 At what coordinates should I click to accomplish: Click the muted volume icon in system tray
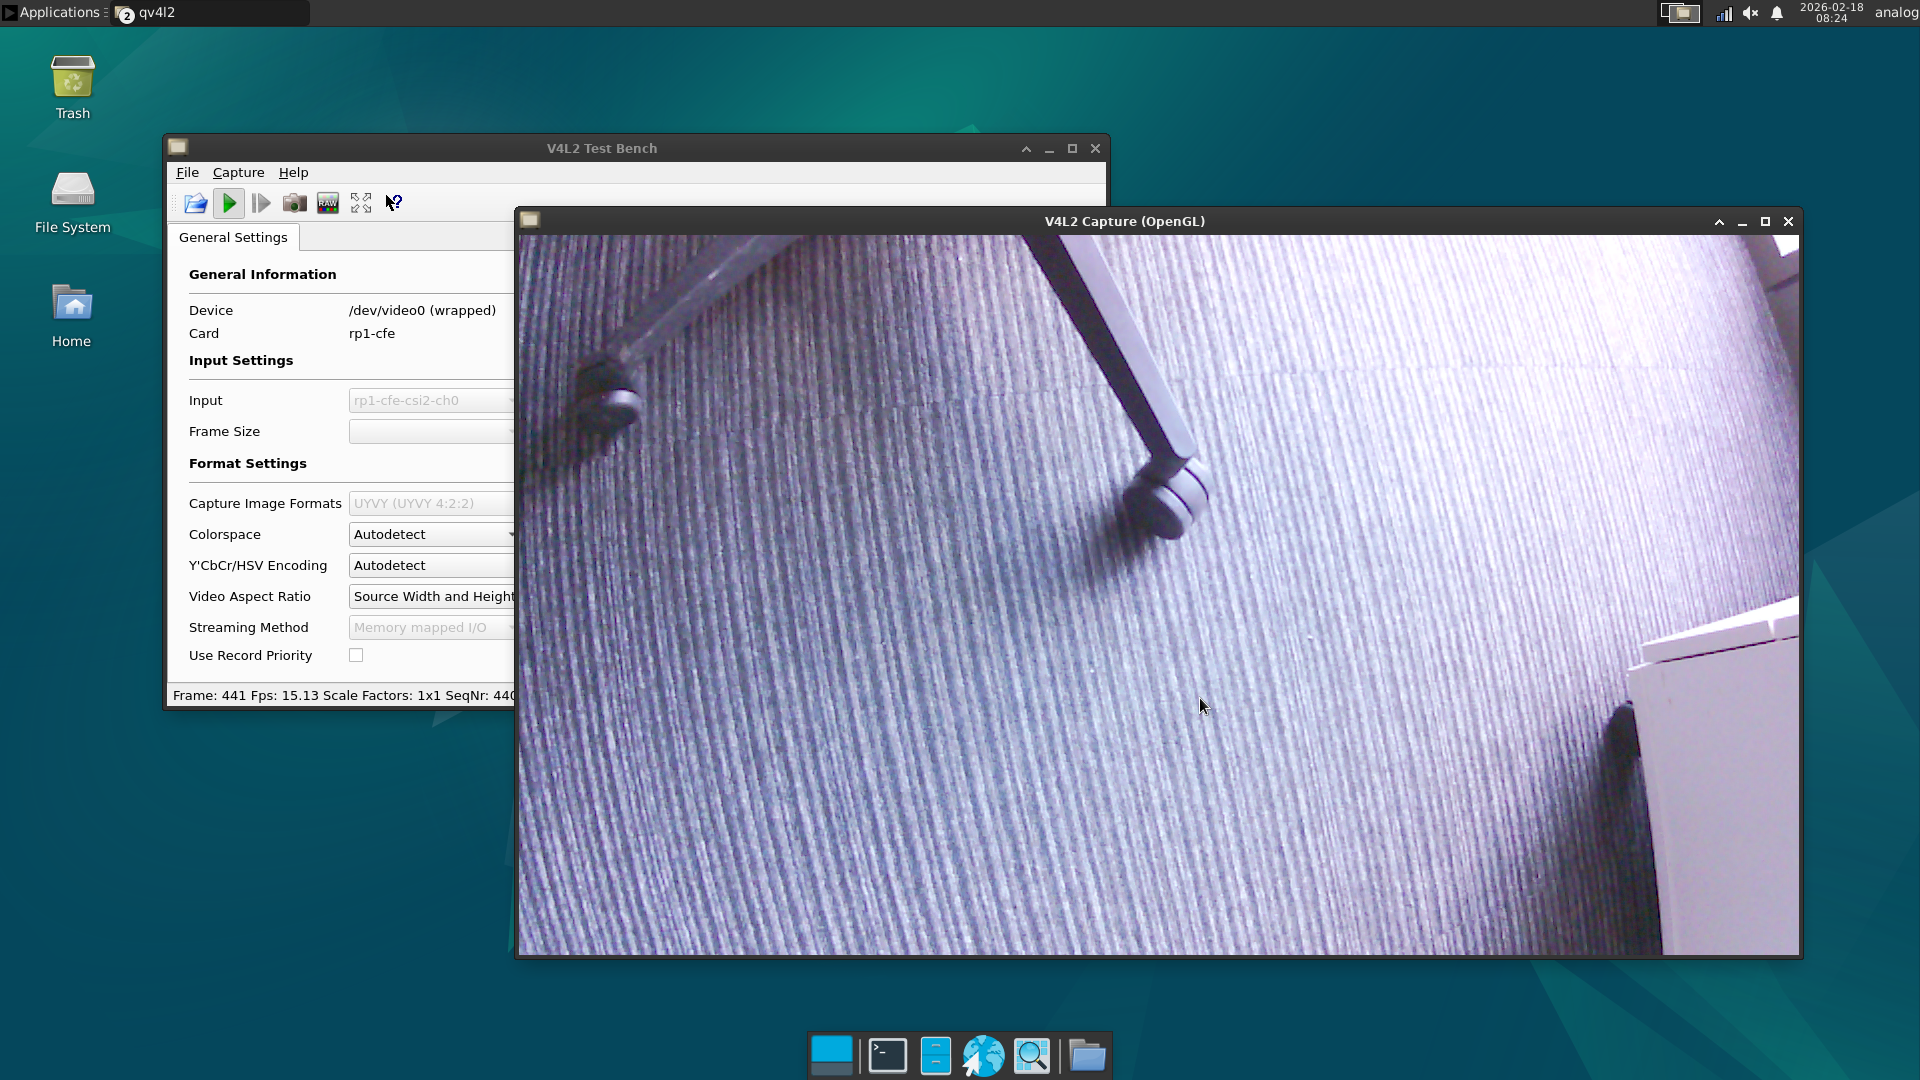(1750, 13)
